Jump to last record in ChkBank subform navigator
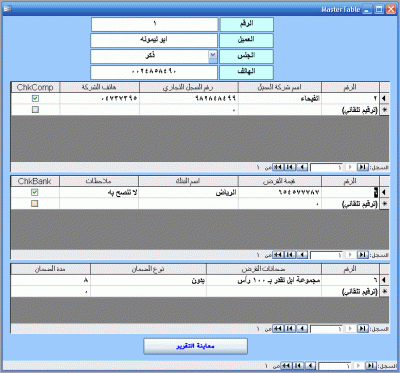 point(290,255)
